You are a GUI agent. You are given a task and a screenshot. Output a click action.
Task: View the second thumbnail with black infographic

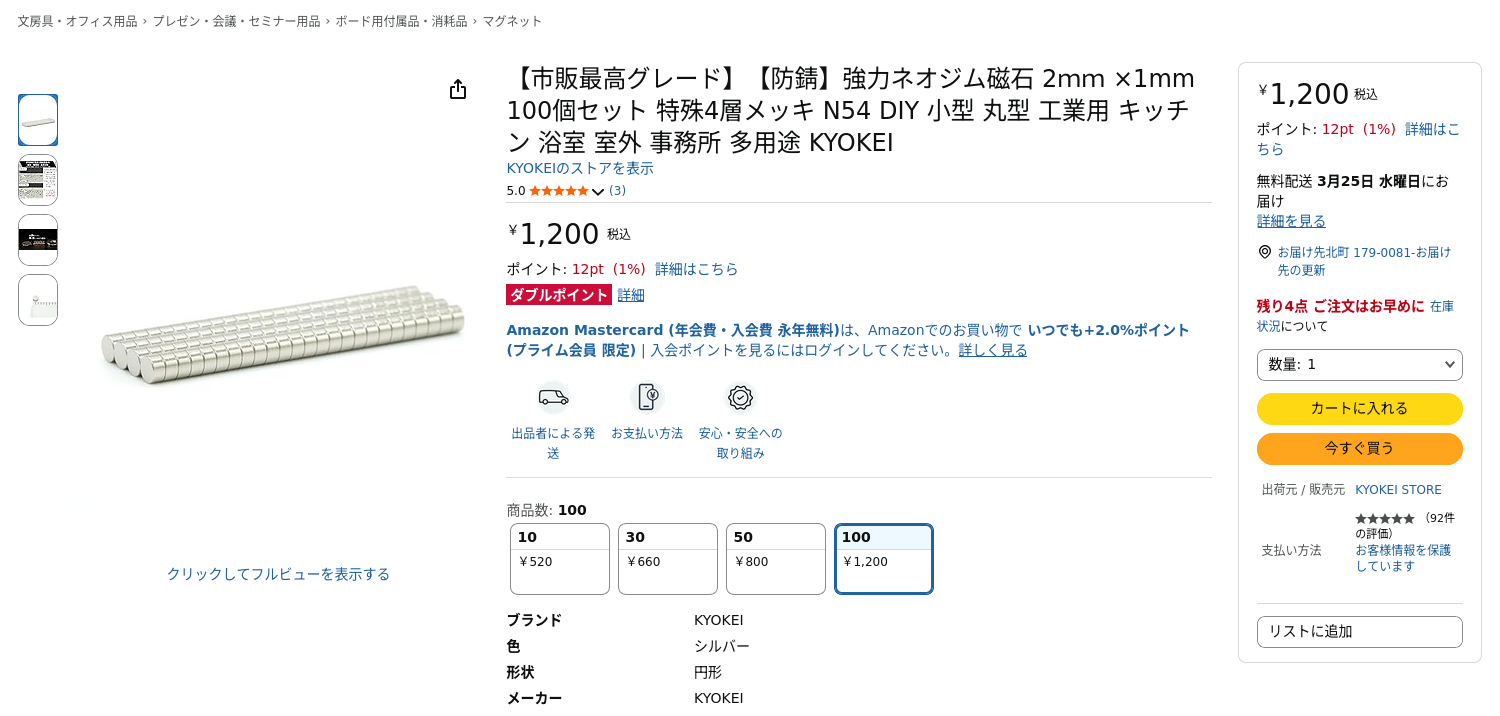tap(38, 180)
